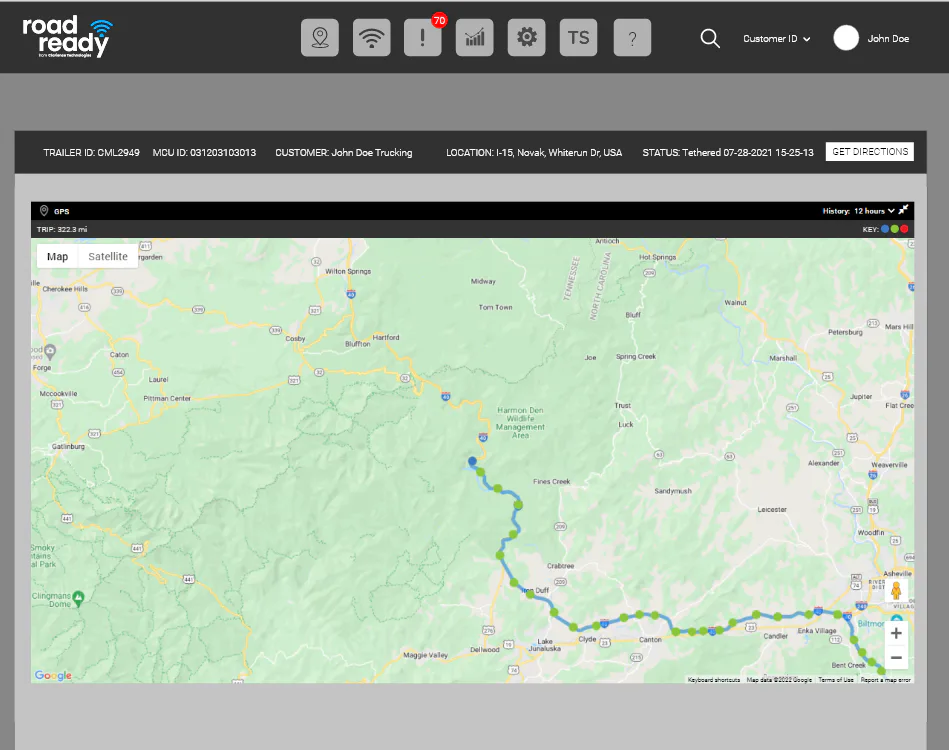Zoom in on the map
This screenshot has width=949, height=750.
(896, 633)
